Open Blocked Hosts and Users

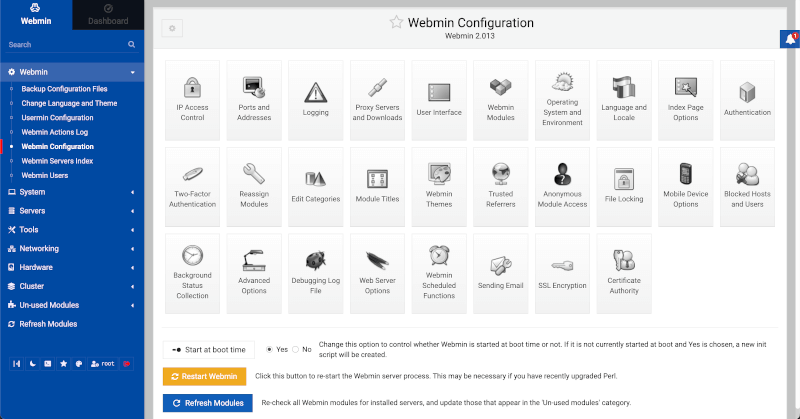(747, 187)
